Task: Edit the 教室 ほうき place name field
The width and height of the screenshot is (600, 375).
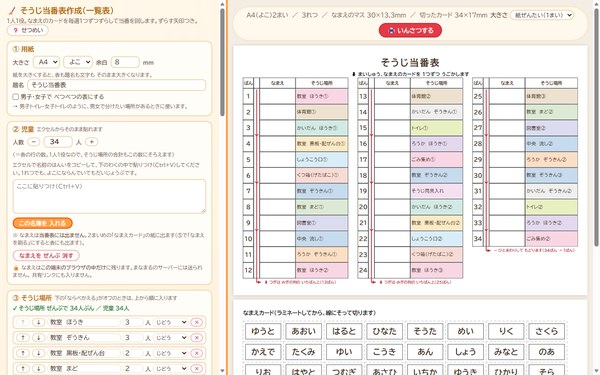Action: [84, 322]
